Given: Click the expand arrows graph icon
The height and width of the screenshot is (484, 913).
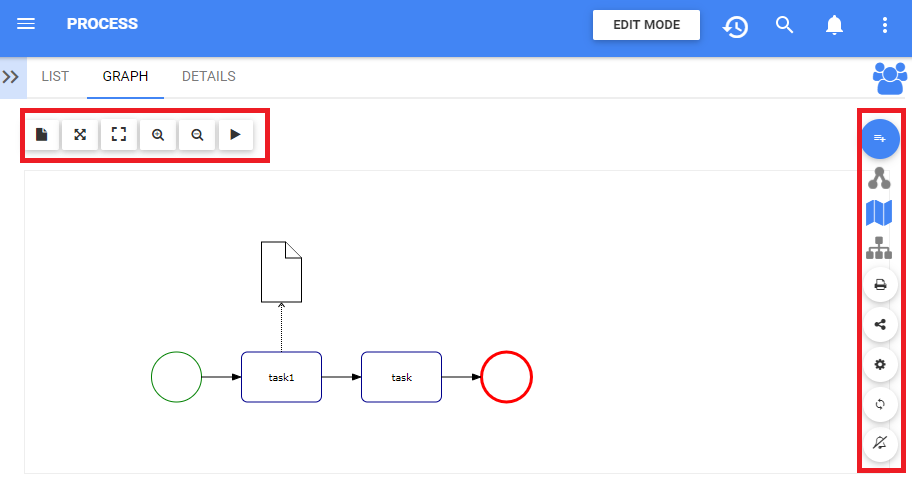Looking at the screenshot, I should [x=80, y=135].
